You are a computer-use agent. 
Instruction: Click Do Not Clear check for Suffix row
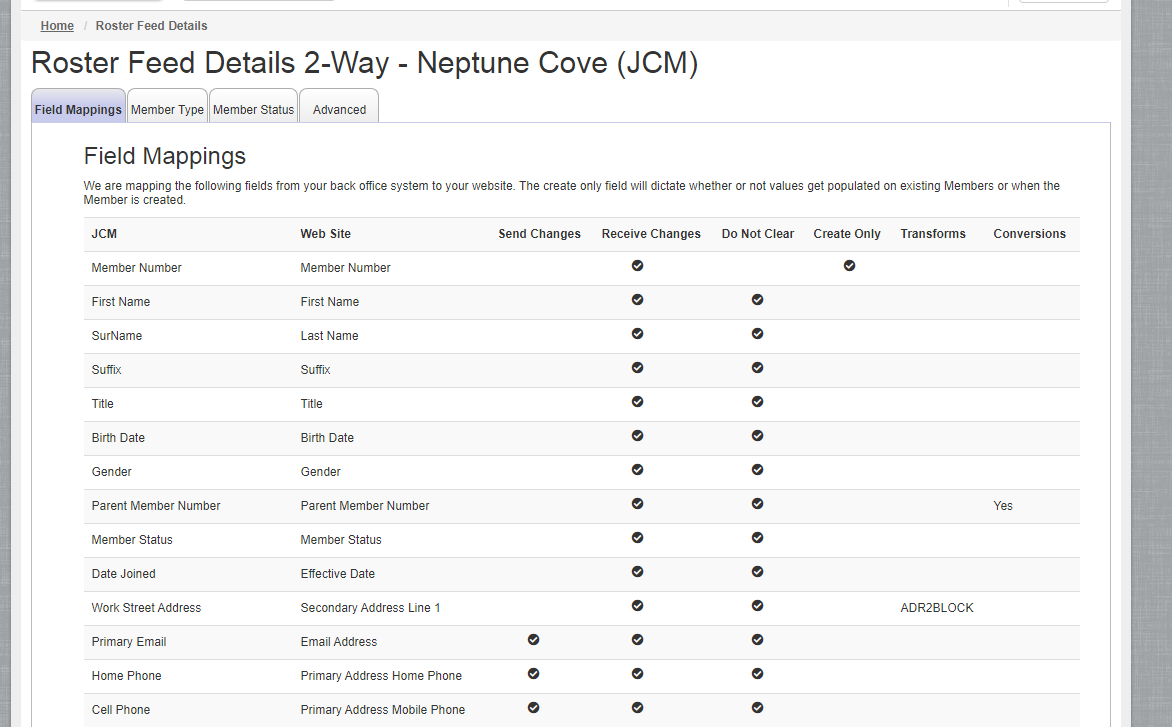tap(757, 368)
